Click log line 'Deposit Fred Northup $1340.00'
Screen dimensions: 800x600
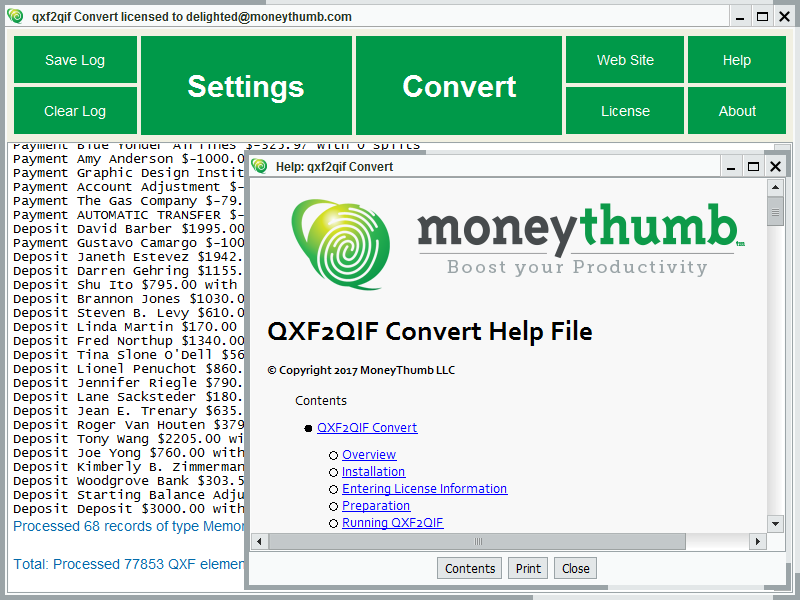coord(129,341)
